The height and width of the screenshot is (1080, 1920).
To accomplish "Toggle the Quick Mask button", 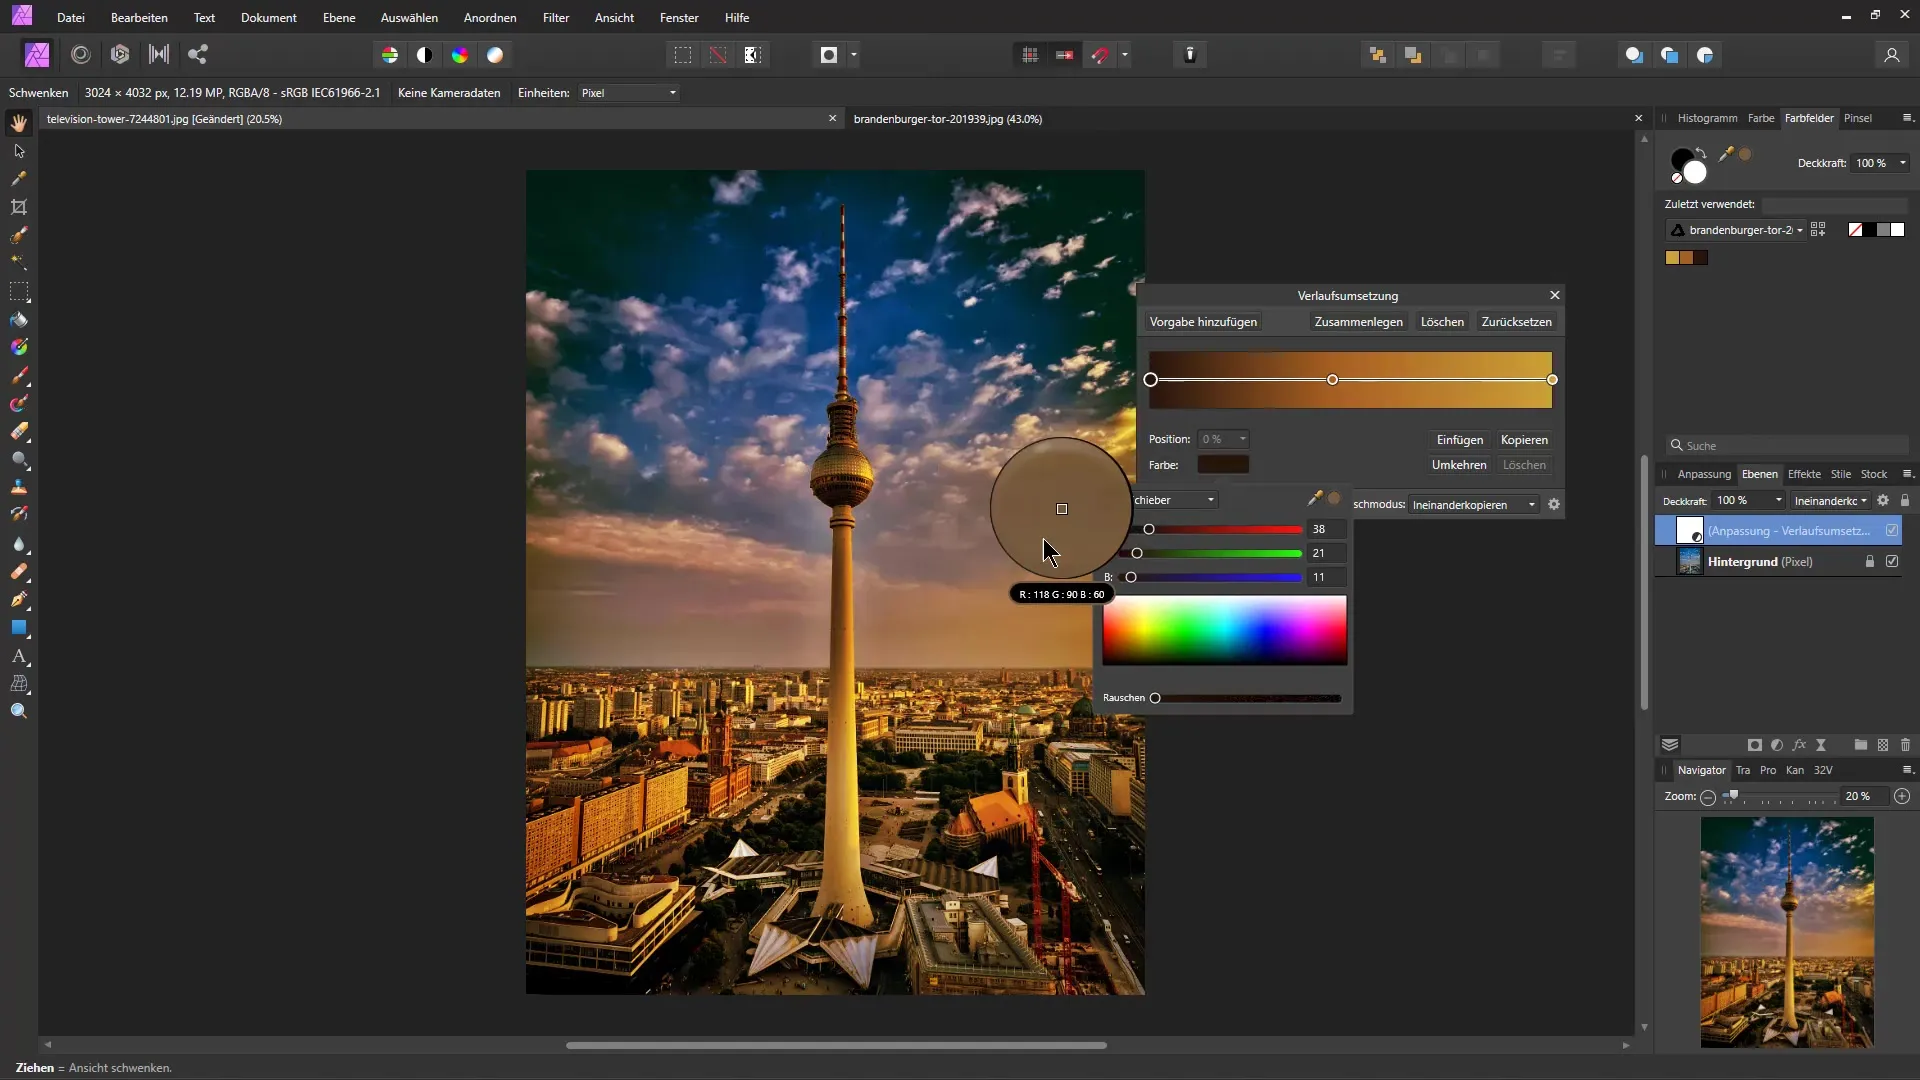I will pyautogui.click(x=829, y=55).
